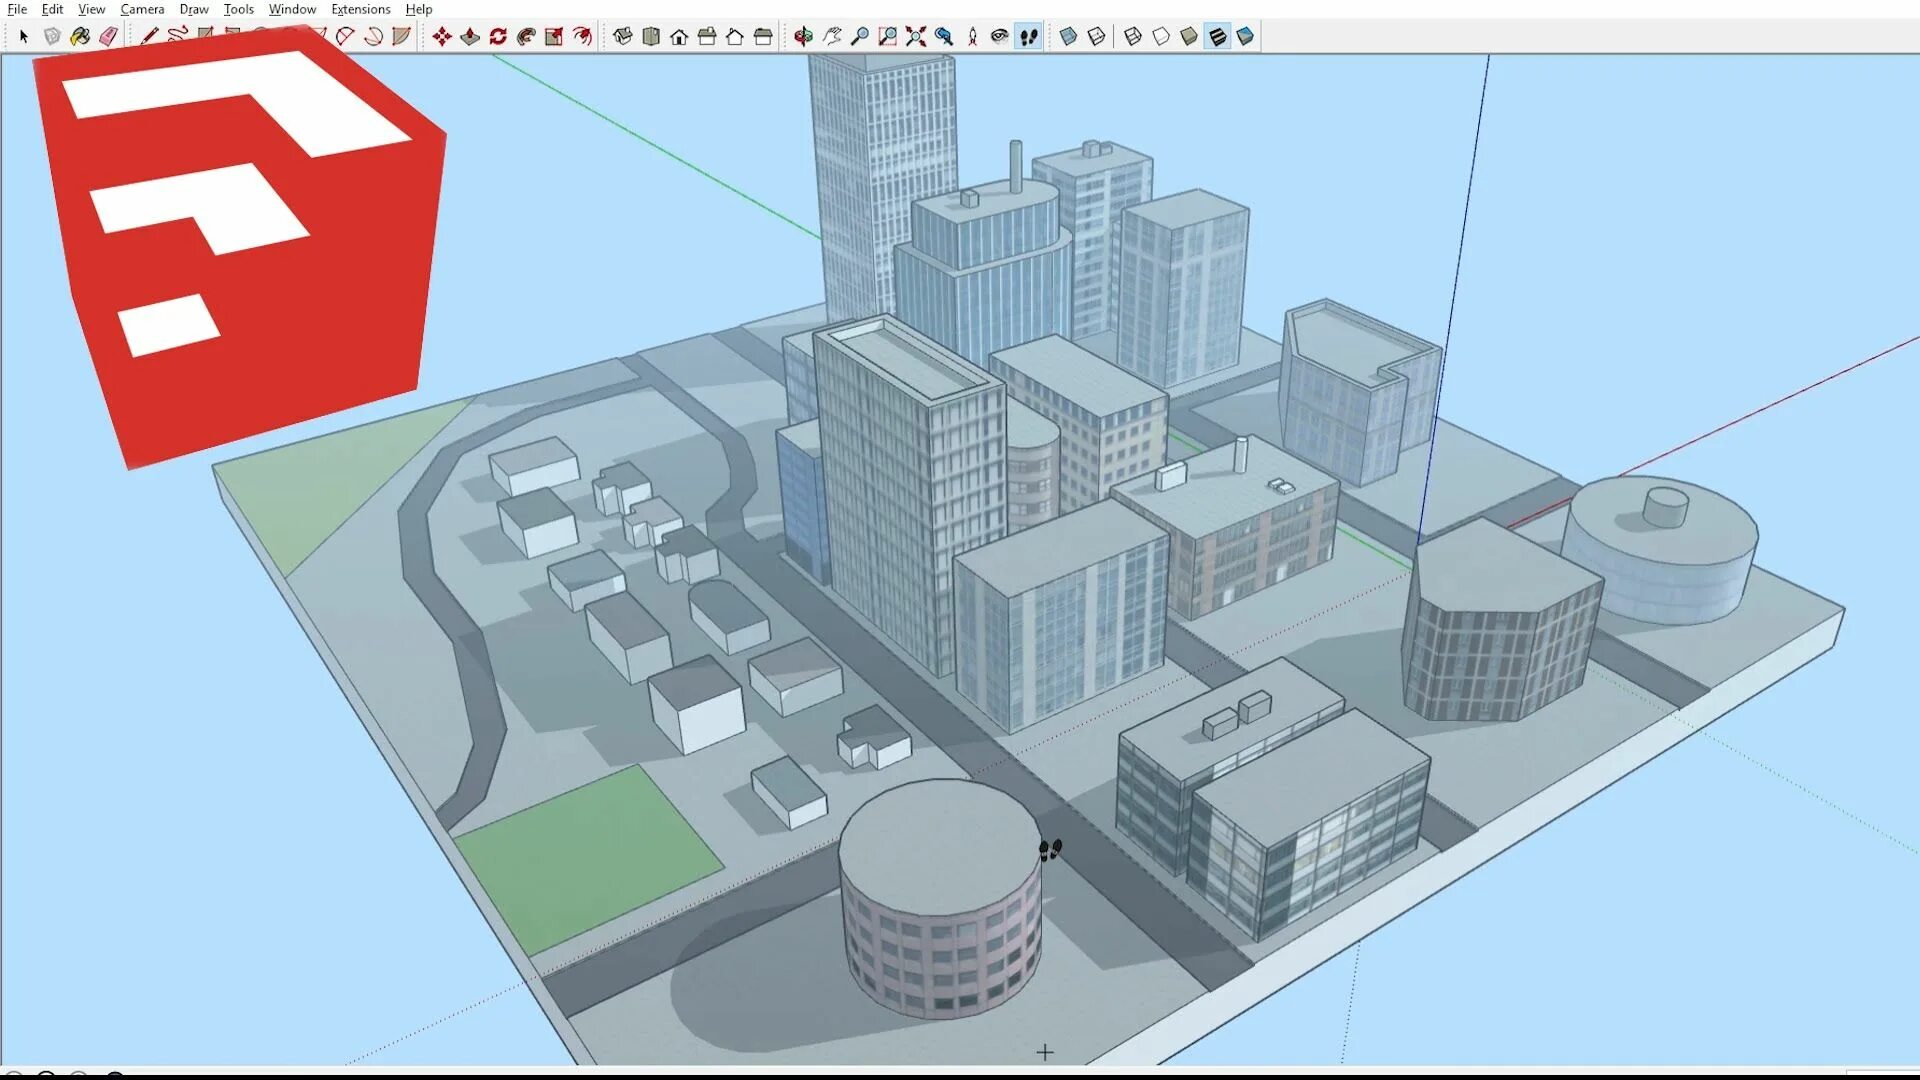Image resolution: width=1920 pixels, height=1080 pixels.
Task: Click Zoom Extents icon
Action: point(915,37)
